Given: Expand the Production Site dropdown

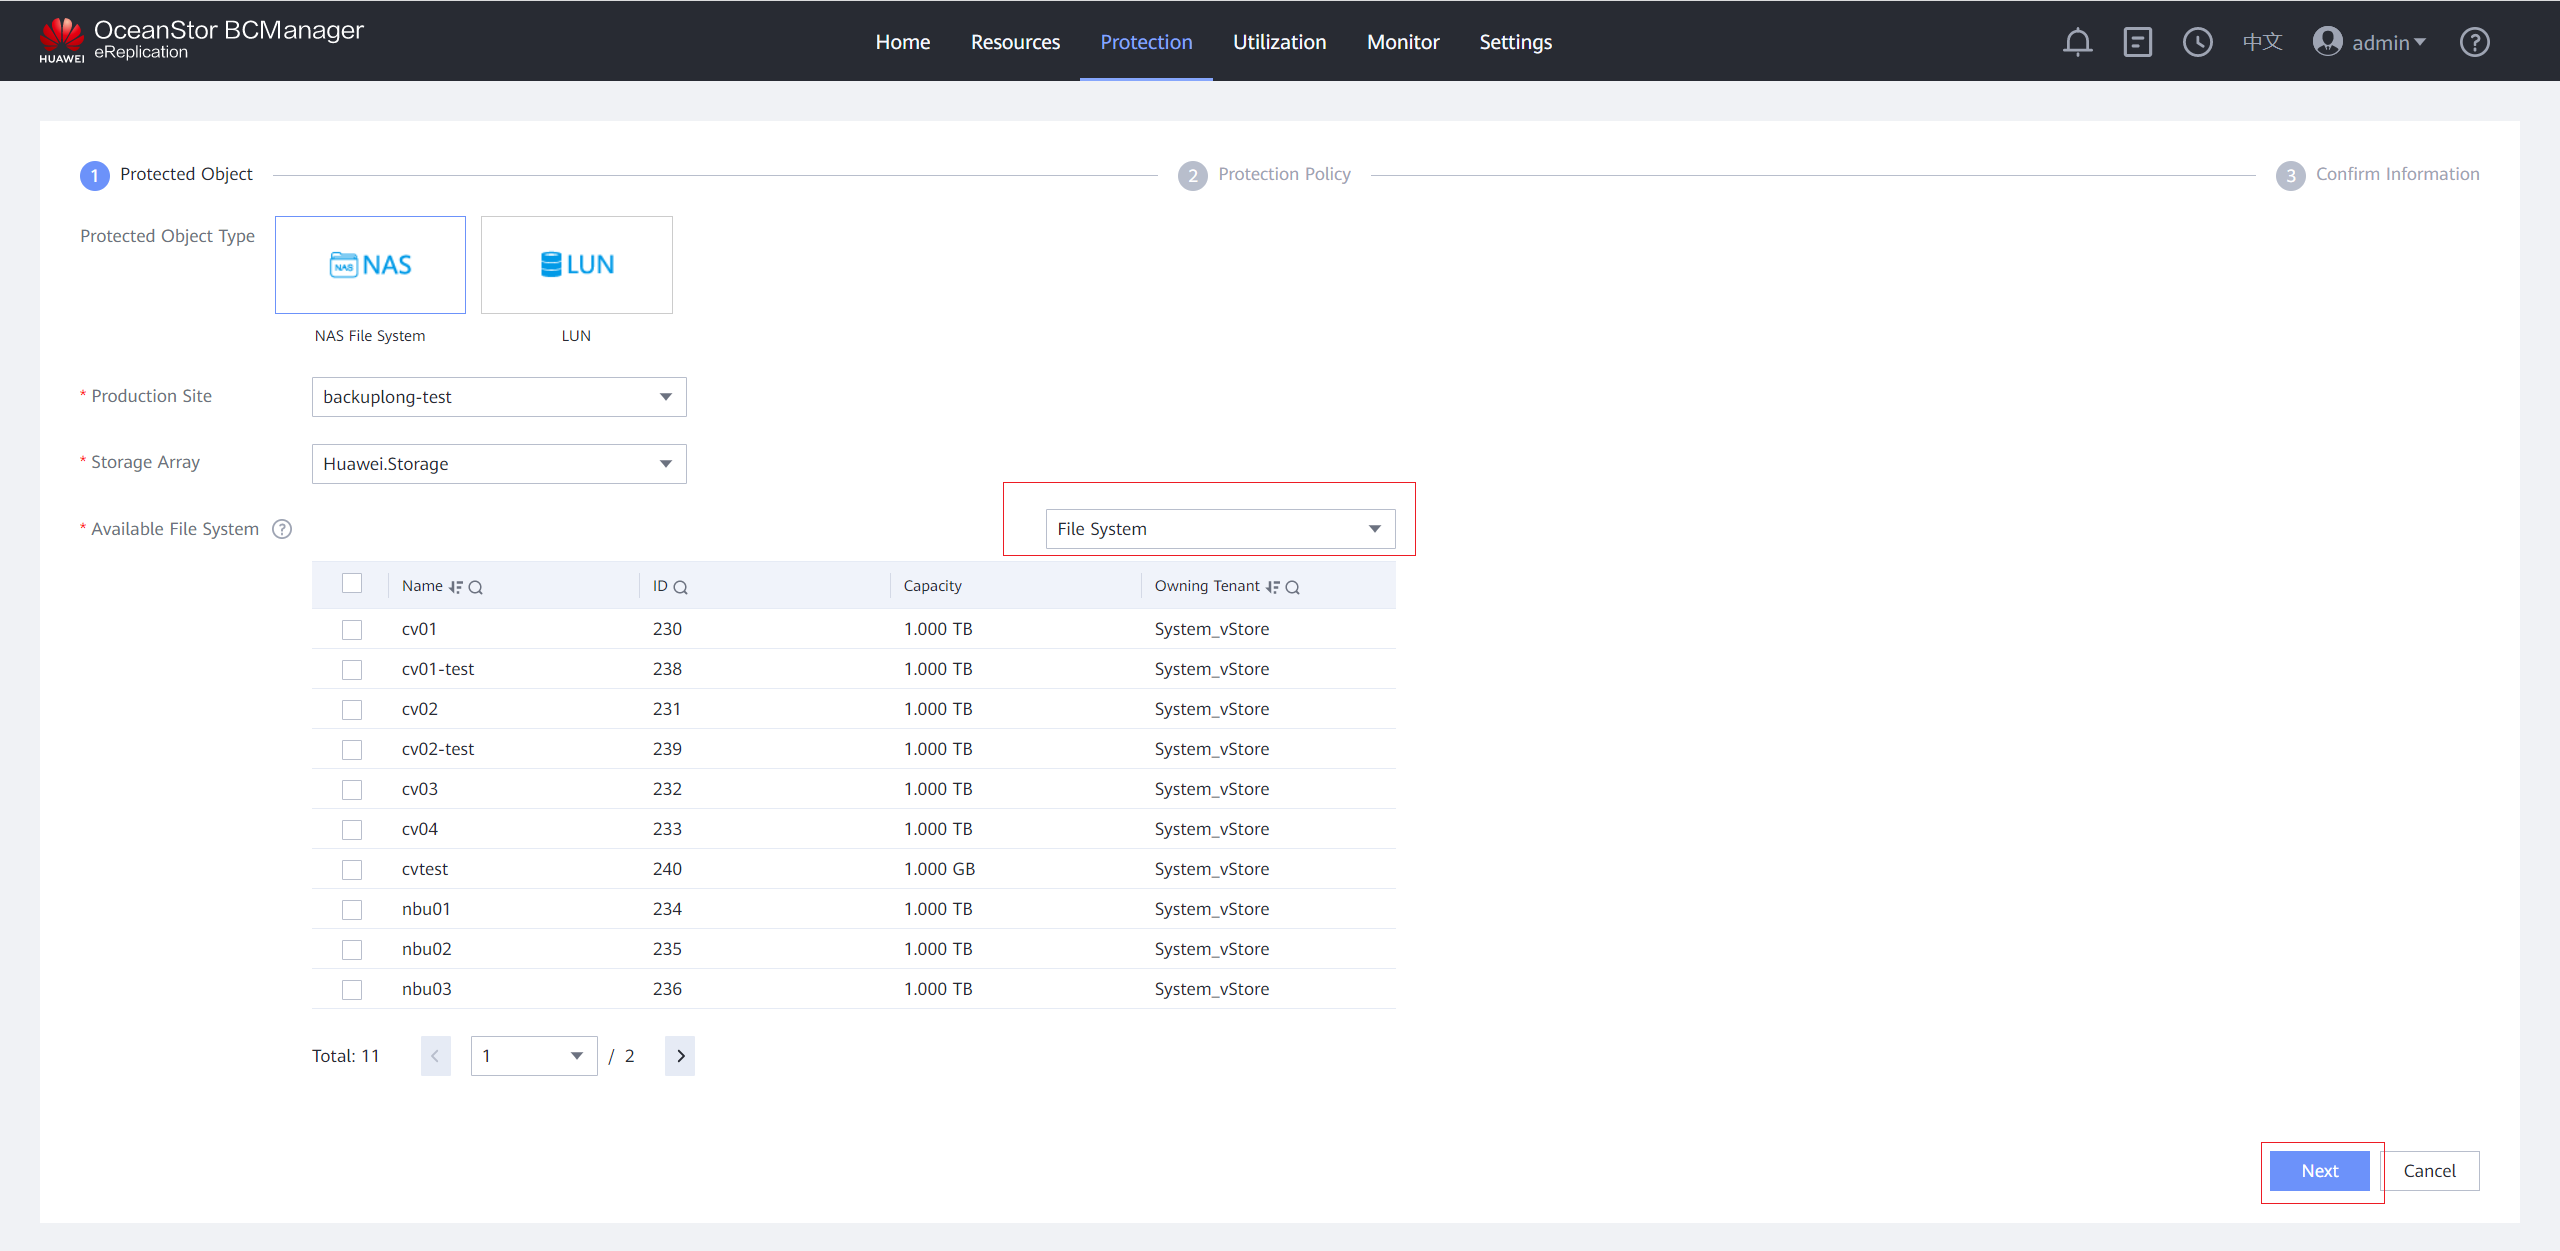Looking at the screenshot, I should 498,397.
